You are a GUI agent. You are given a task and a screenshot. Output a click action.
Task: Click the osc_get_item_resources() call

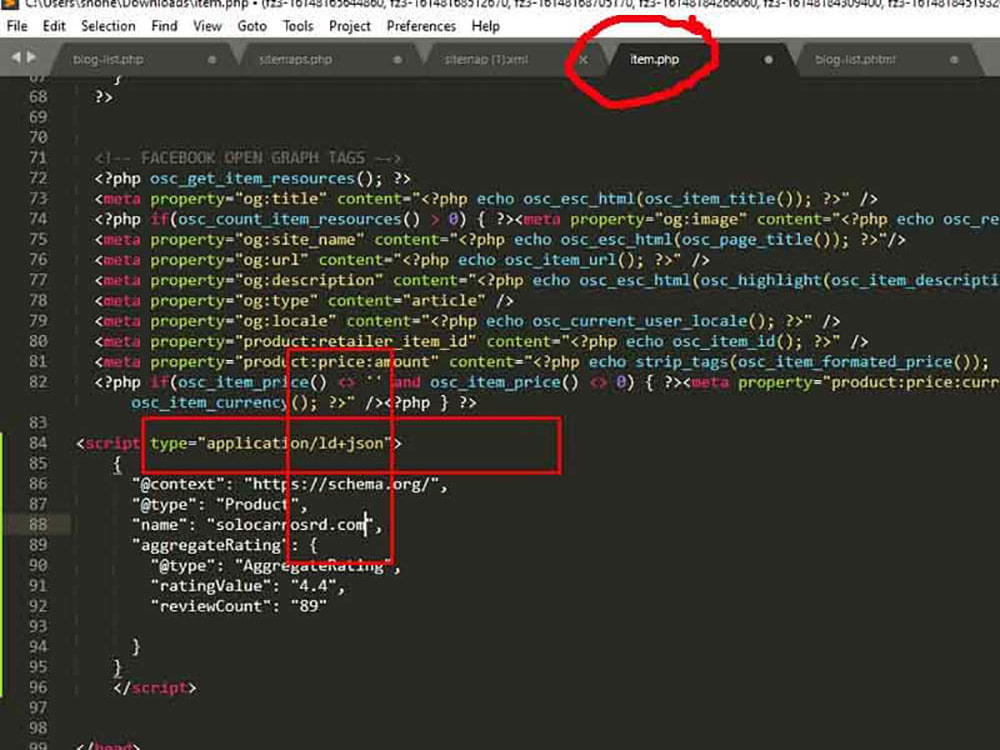[265, 179]
